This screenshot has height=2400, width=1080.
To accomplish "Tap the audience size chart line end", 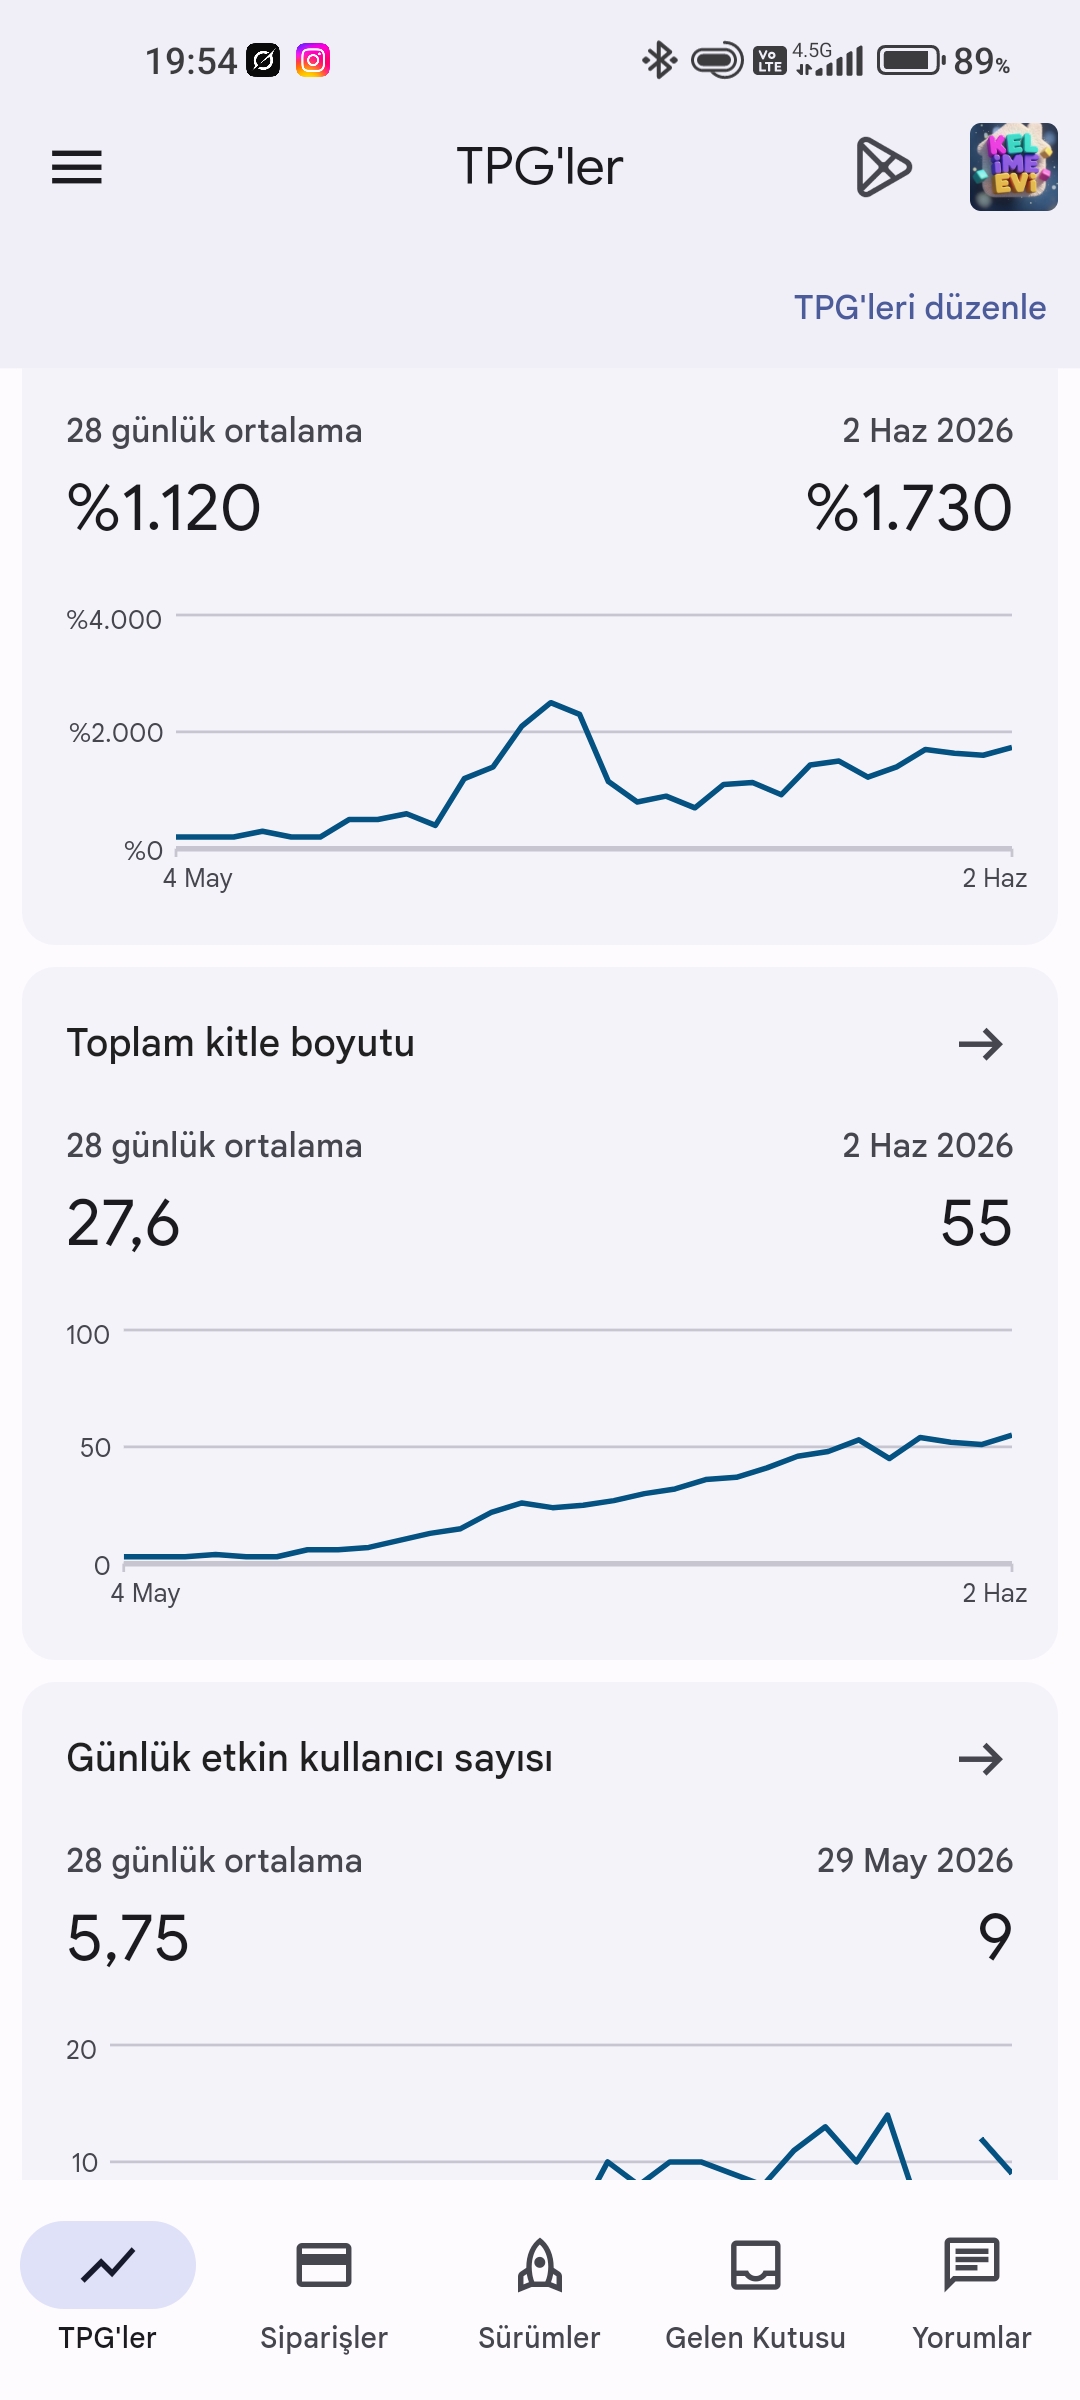I will click(x=1010, y=1435).
